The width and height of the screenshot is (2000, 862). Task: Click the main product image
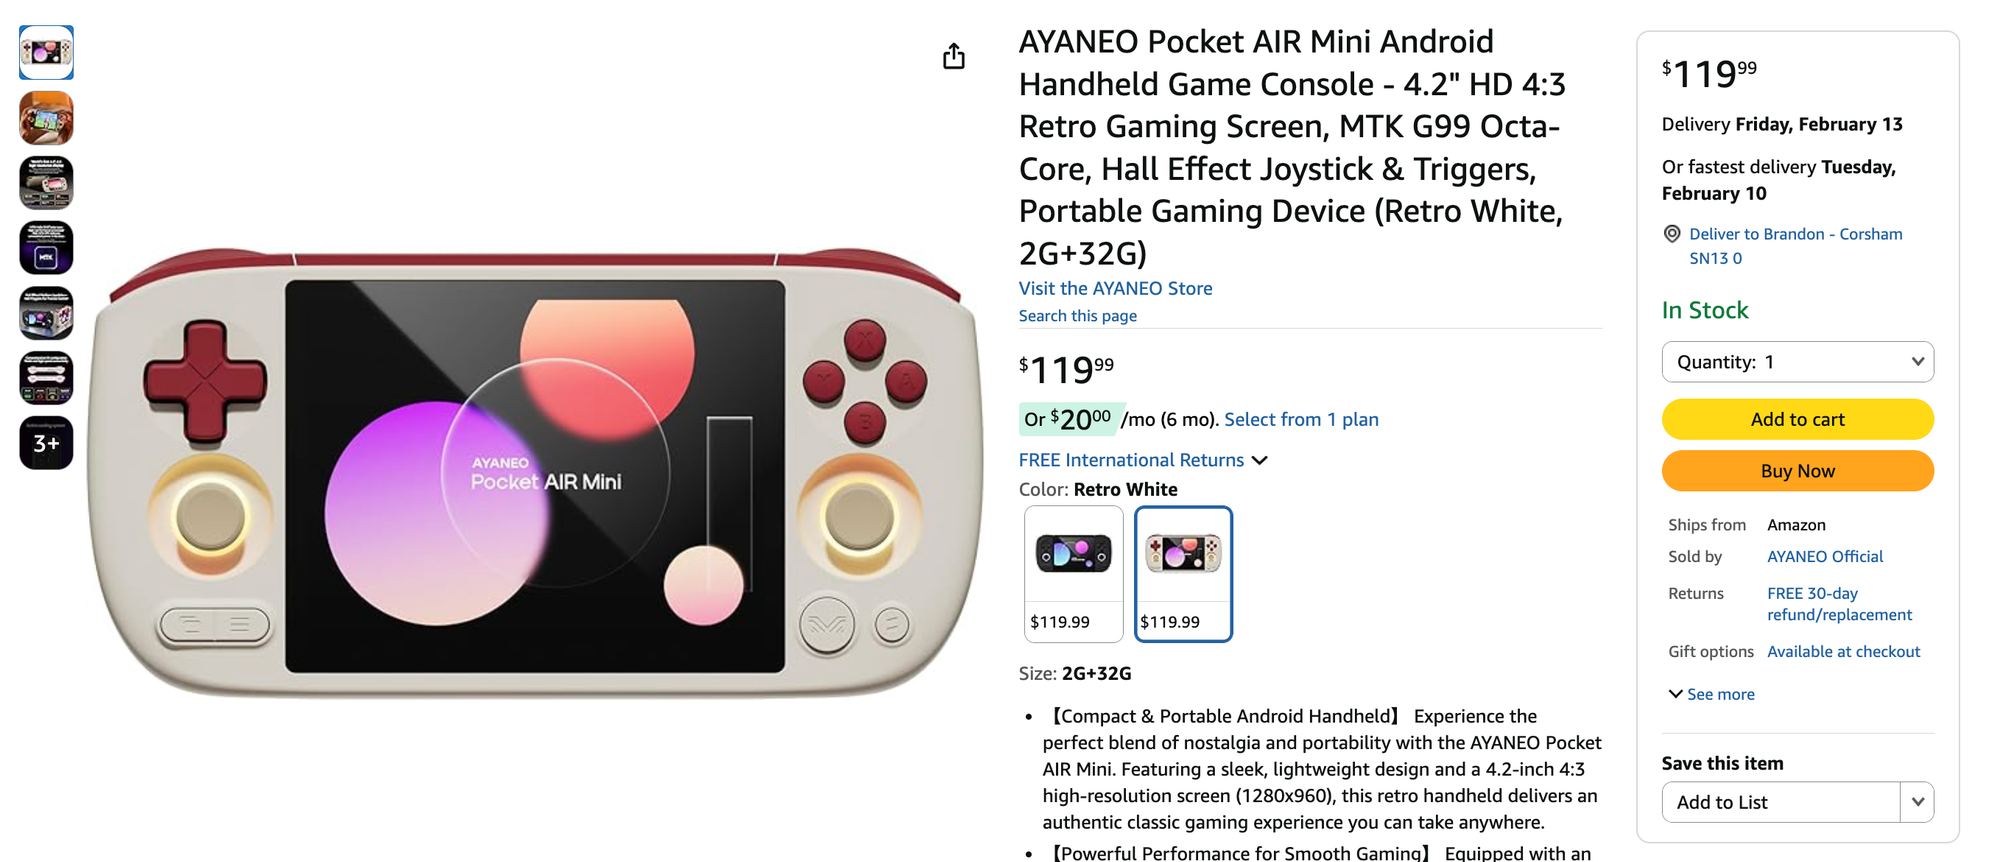[x=535, y=475]
